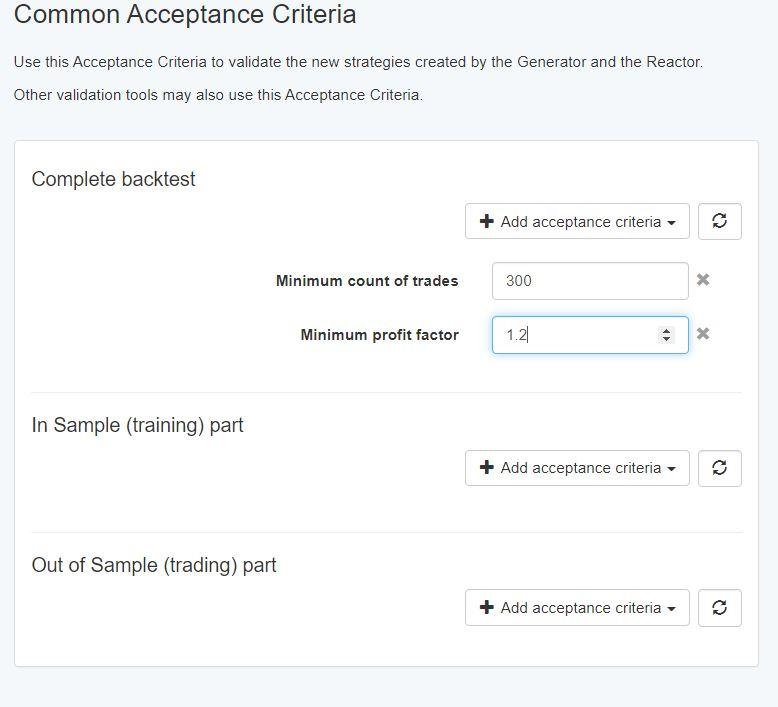Click the Minimum count of trades label
This screenshot has height=707, width=778.
[x=367, y=281]
